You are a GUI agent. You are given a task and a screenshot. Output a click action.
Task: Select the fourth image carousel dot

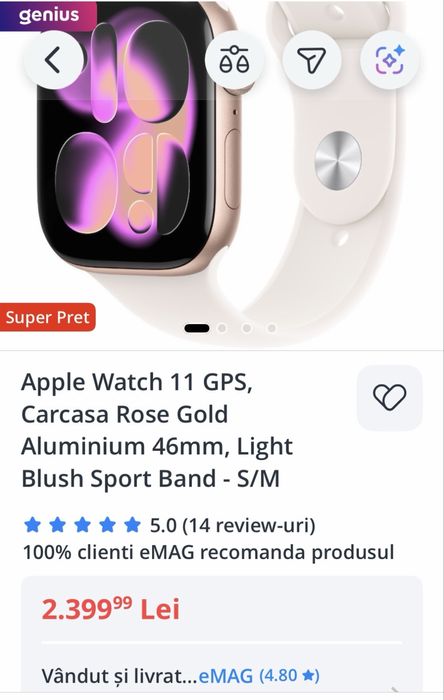[x=271, y=329]
